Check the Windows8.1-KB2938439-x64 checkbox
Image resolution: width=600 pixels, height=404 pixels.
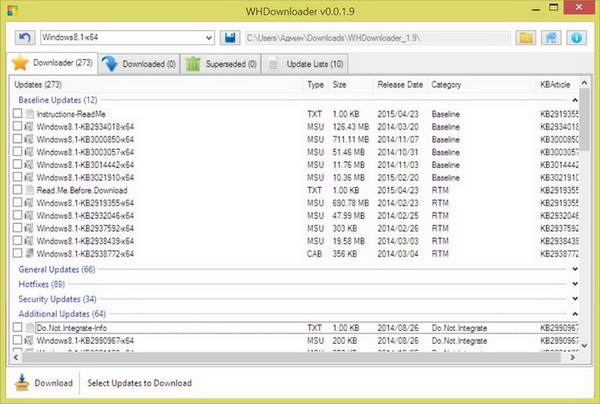17,240
